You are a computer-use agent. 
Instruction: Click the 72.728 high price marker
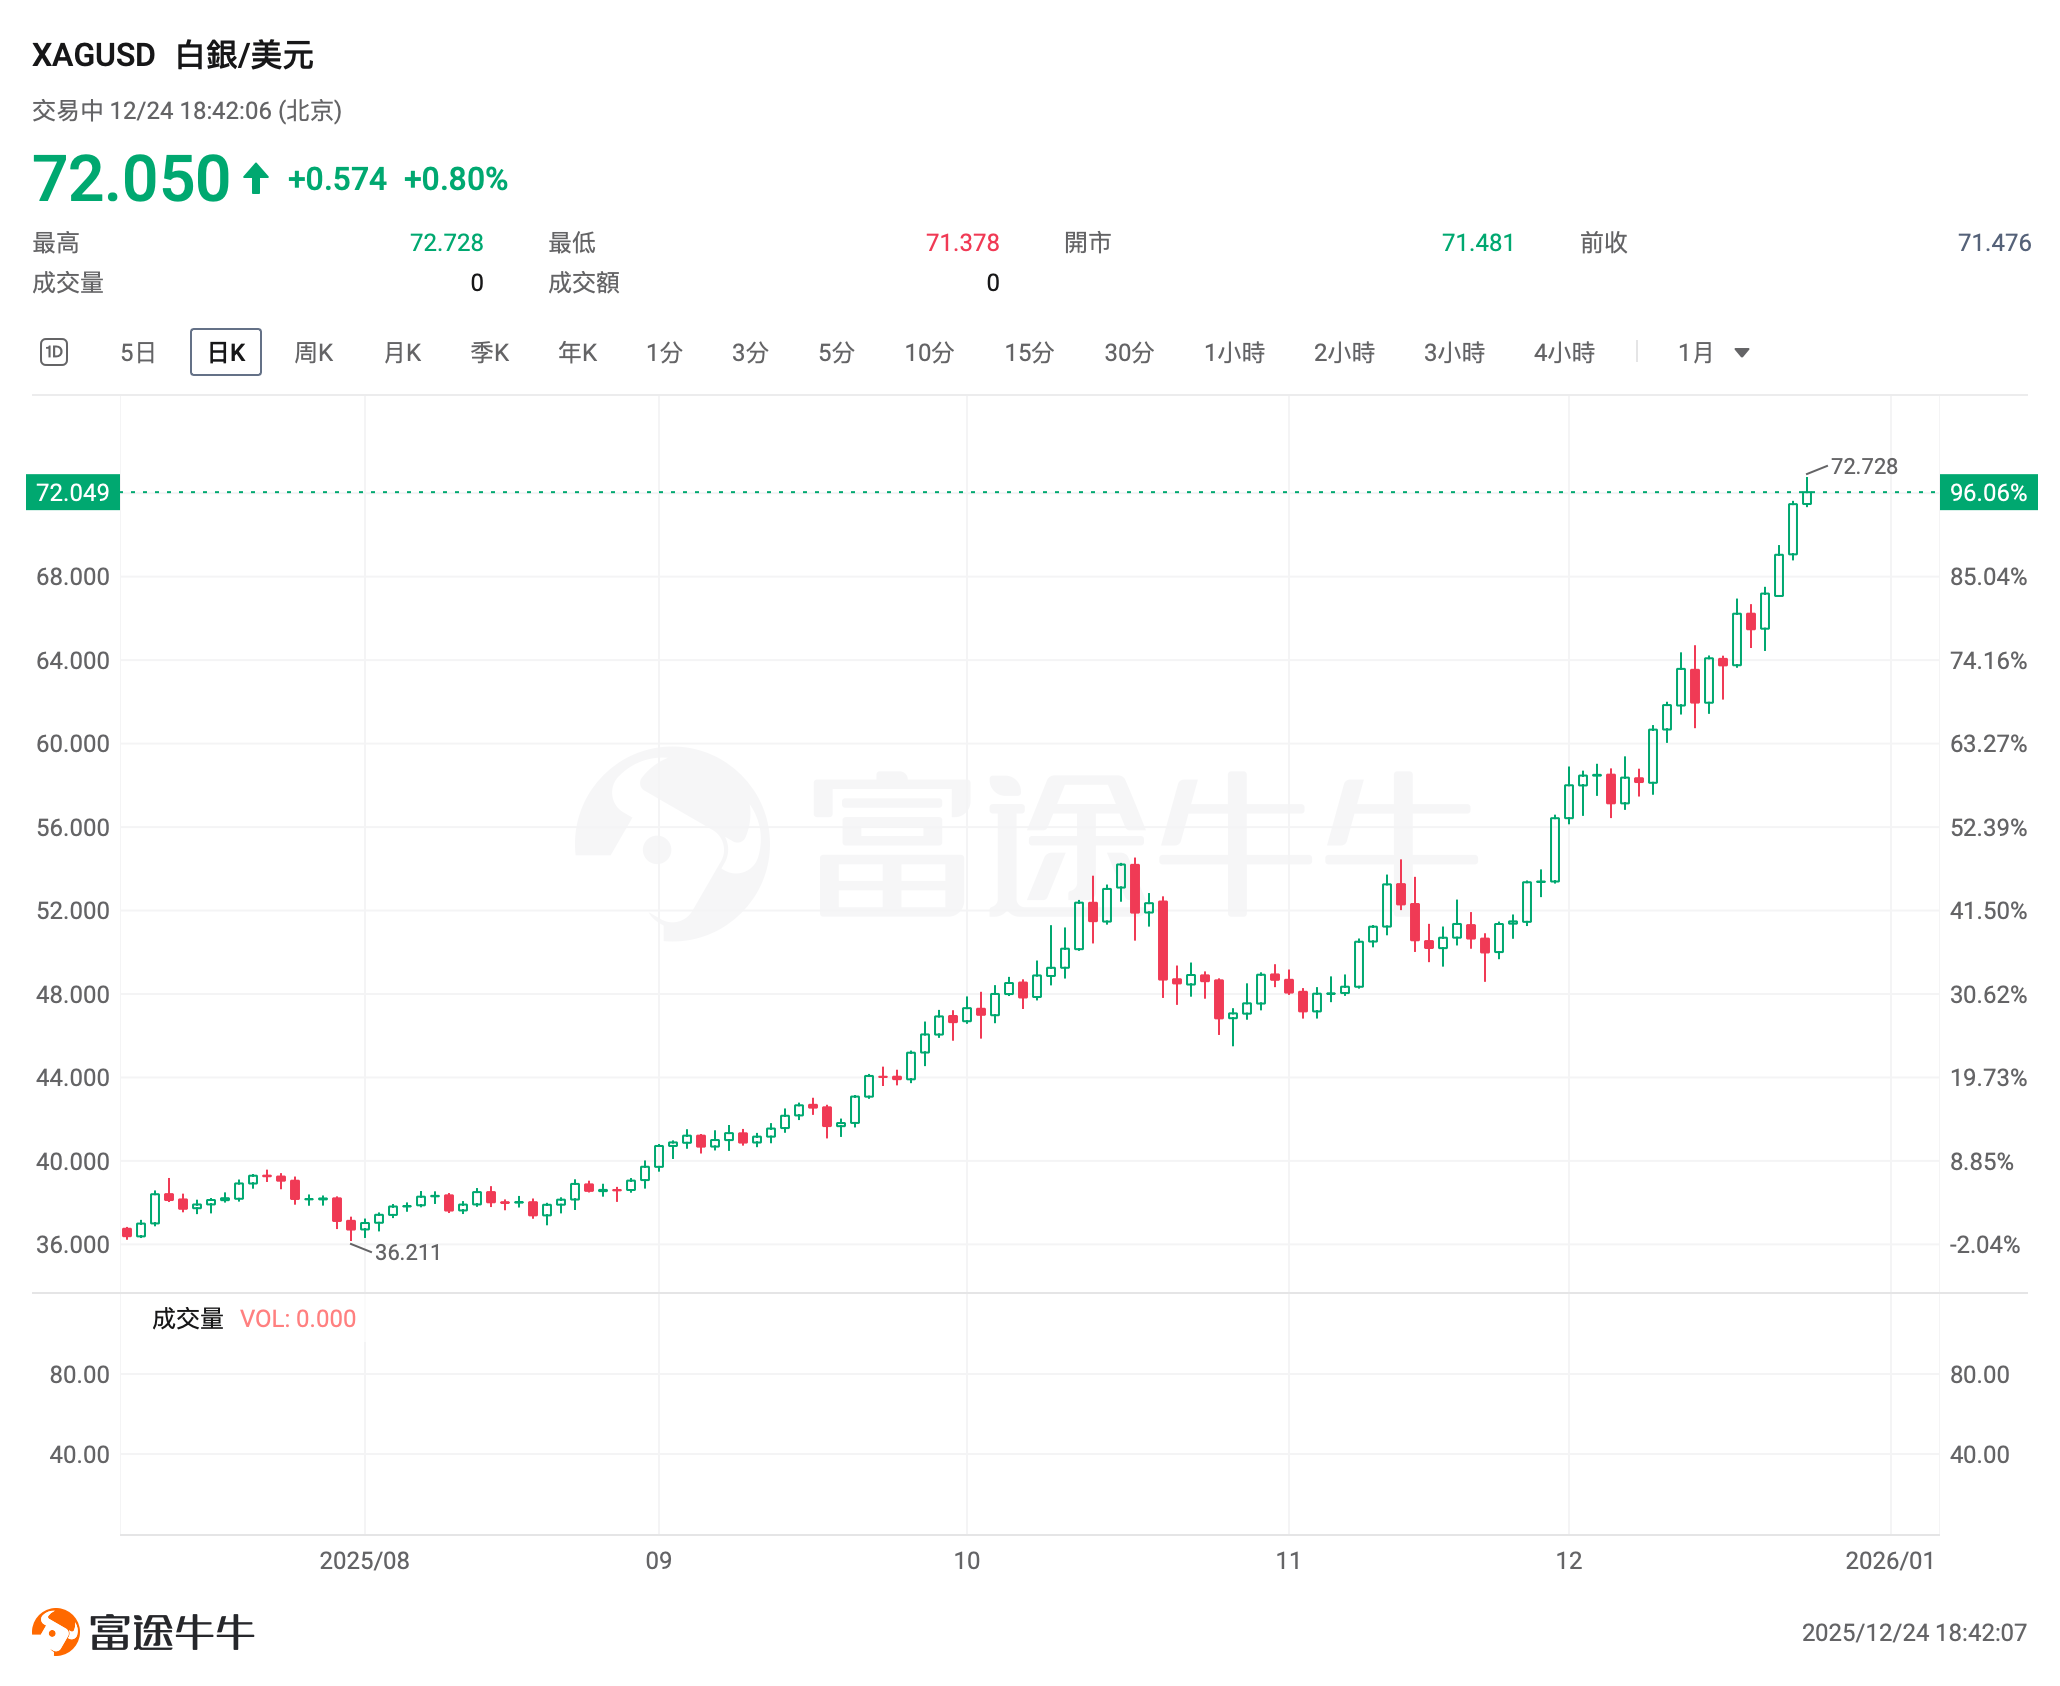[1863, 466]
